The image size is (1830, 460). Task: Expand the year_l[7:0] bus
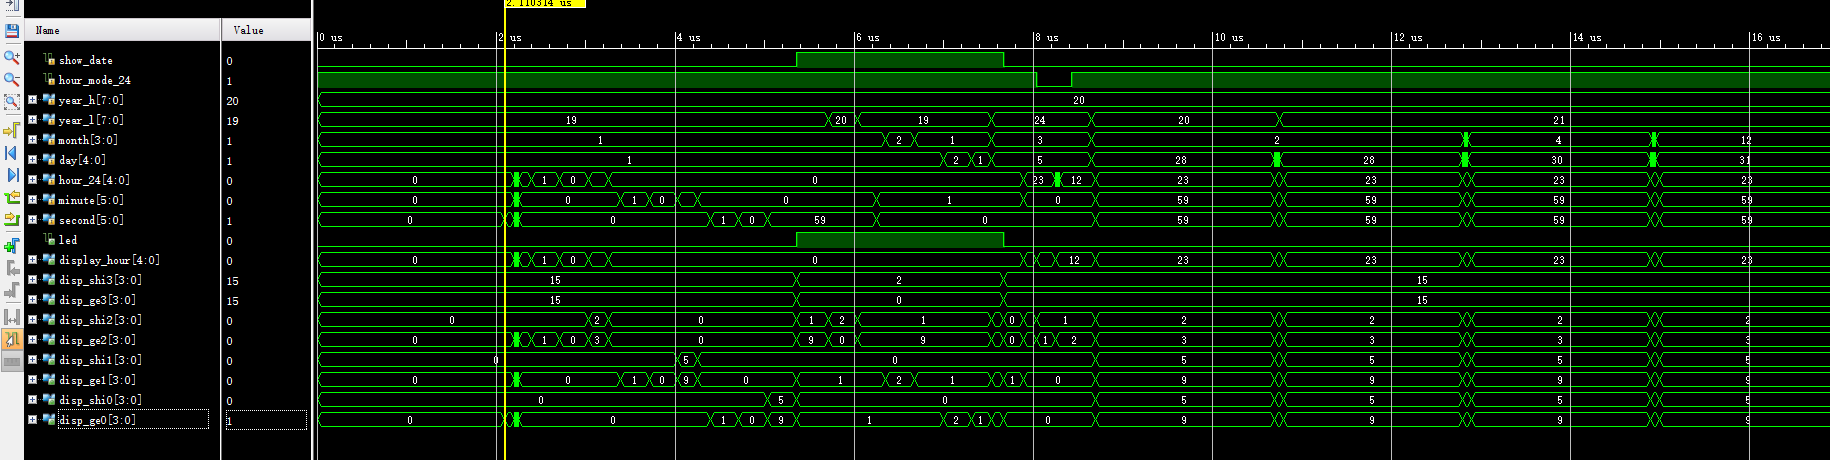coord(32,120)
